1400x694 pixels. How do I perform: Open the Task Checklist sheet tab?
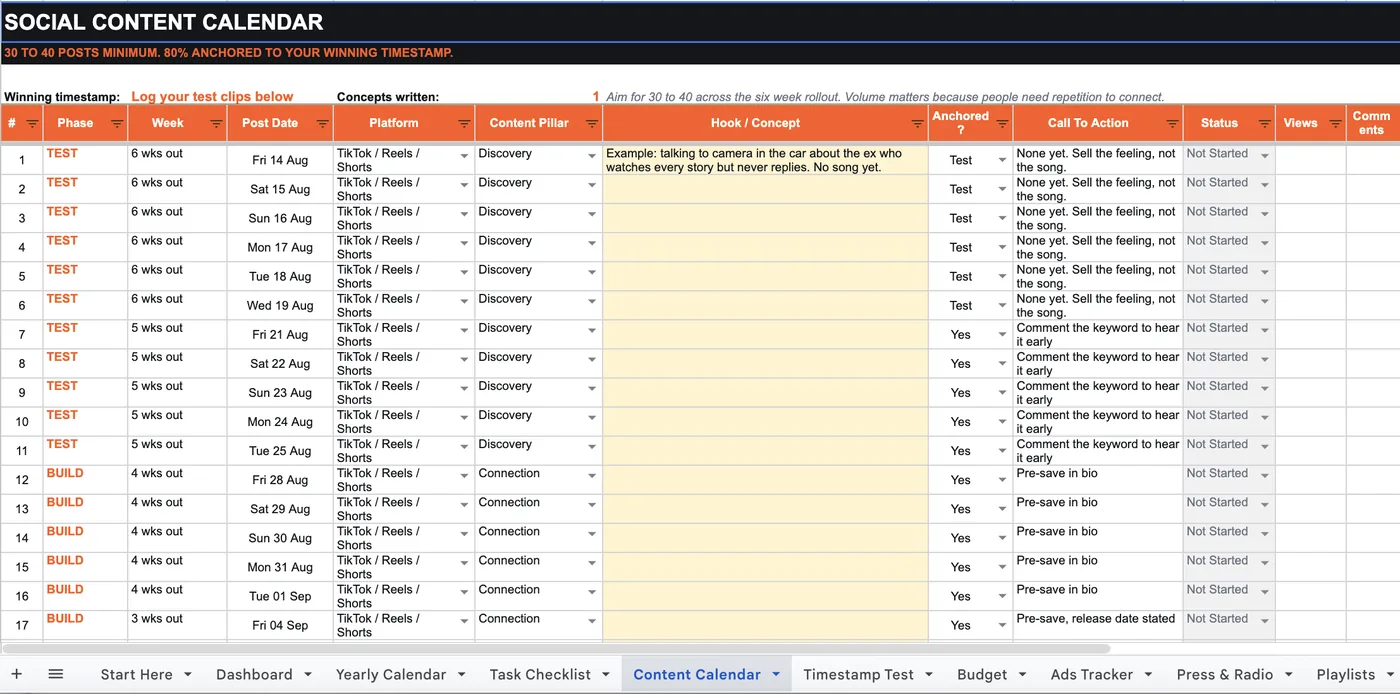[x=540, y=674]
